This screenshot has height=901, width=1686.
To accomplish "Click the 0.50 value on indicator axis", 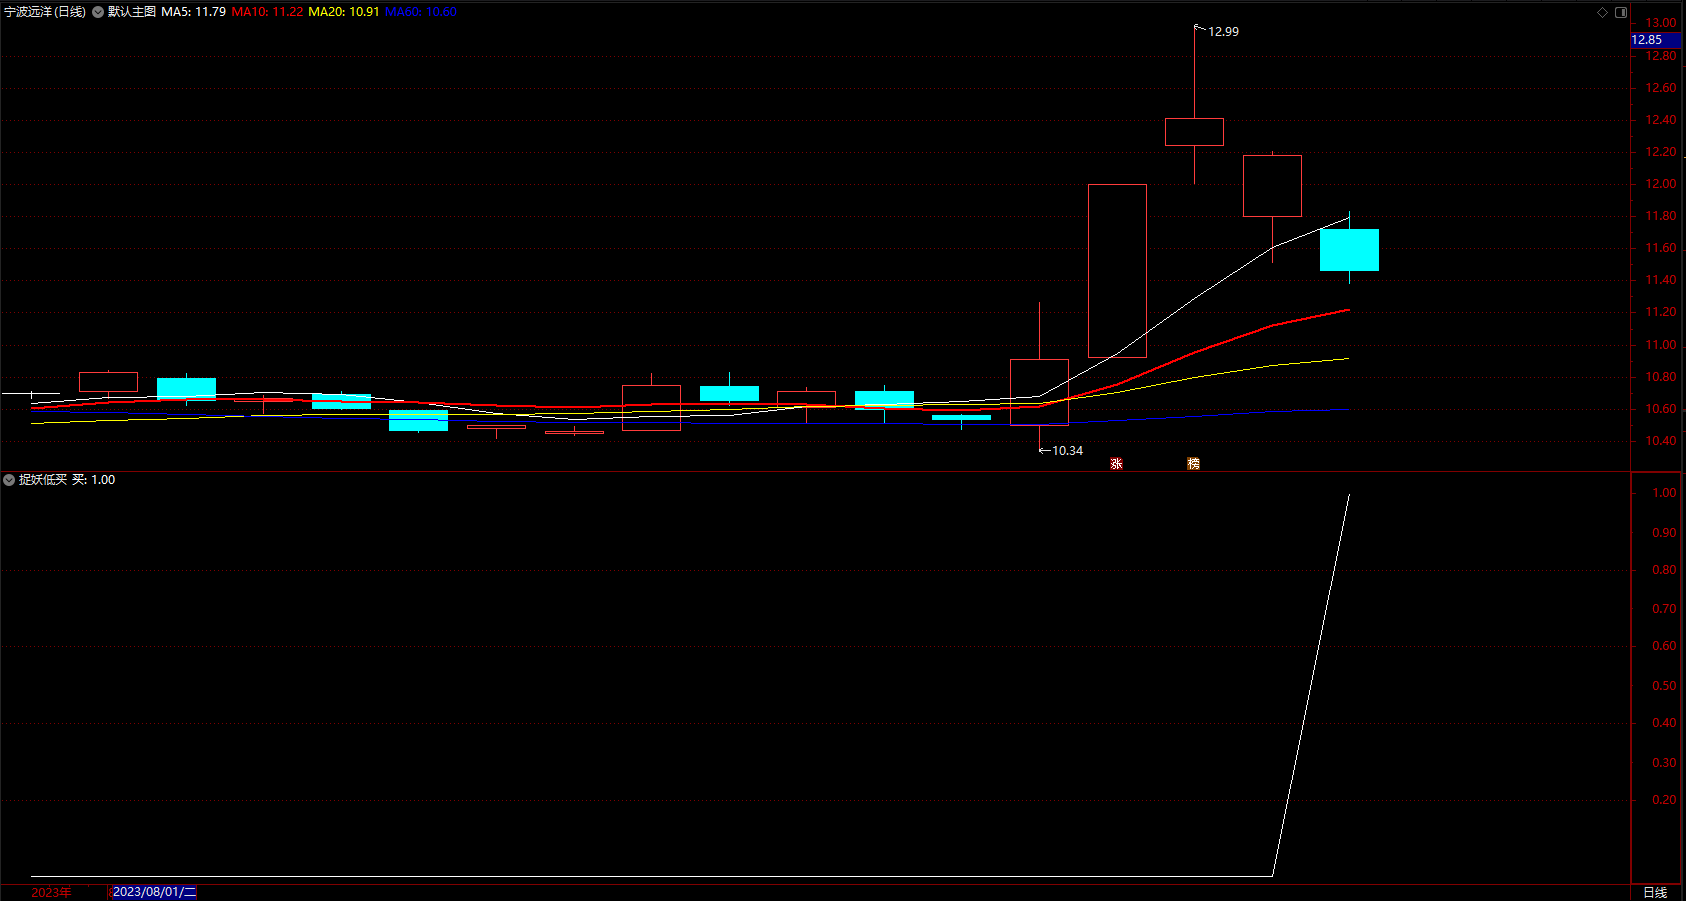I will pos(1664,686).
